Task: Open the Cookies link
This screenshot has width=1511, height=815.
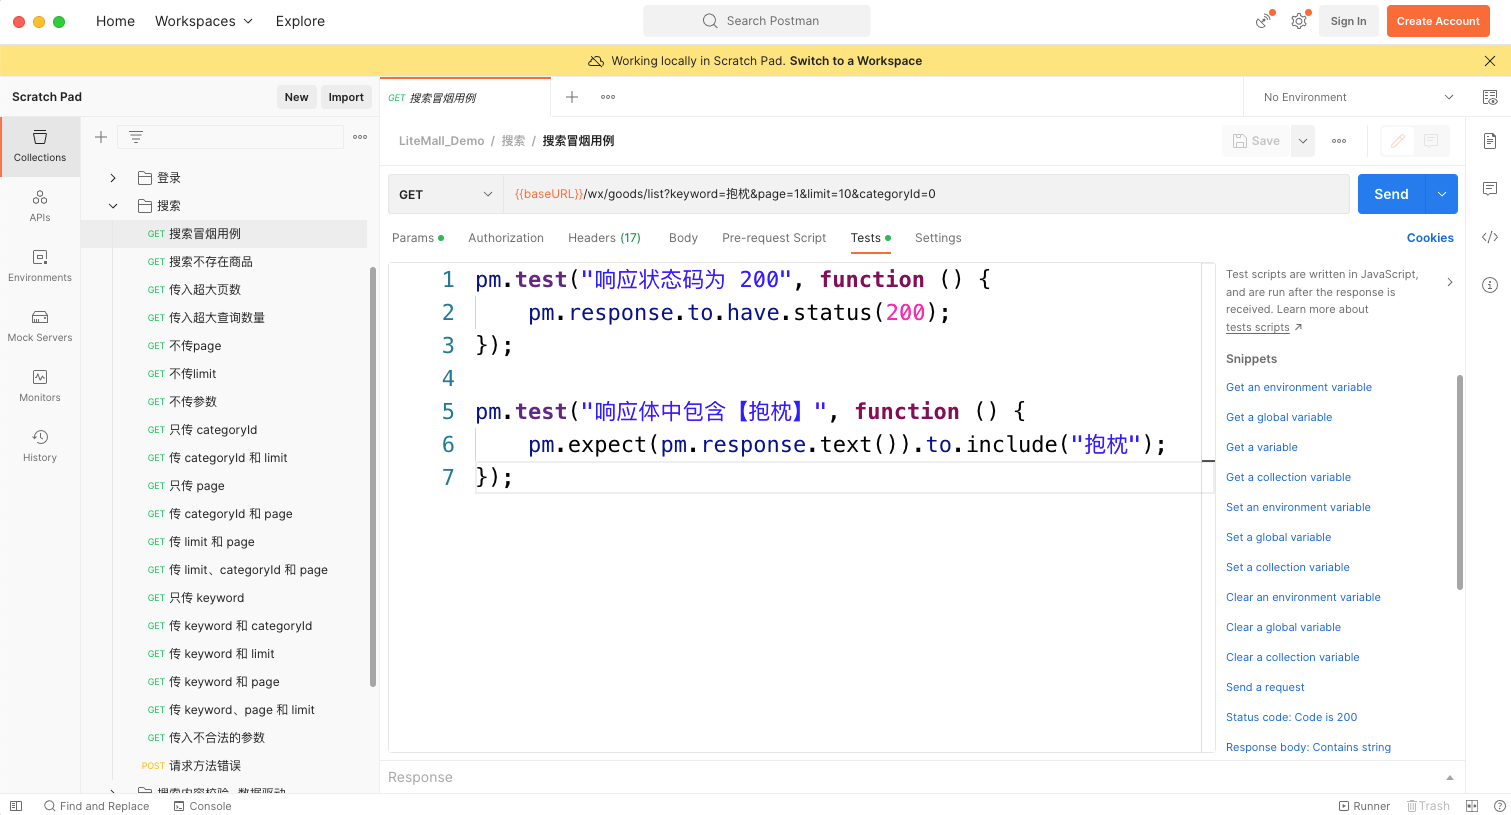Action: coord(1430,238)
